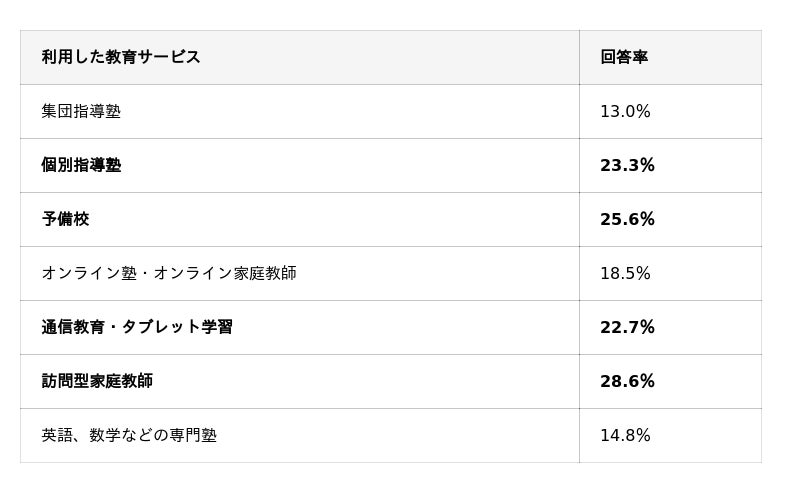Click the 22.7% value cell
Screen dimensions: 800x493
click(x=627, y=327)
